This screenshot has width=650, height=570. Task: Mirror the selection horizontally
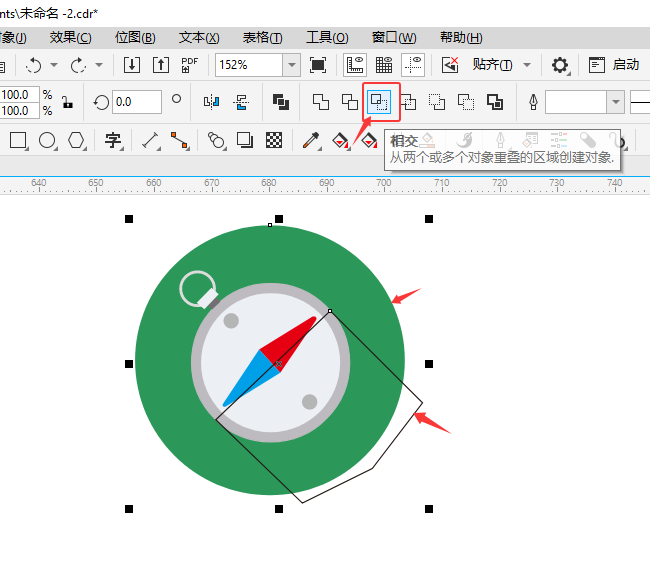click(211, 102)
